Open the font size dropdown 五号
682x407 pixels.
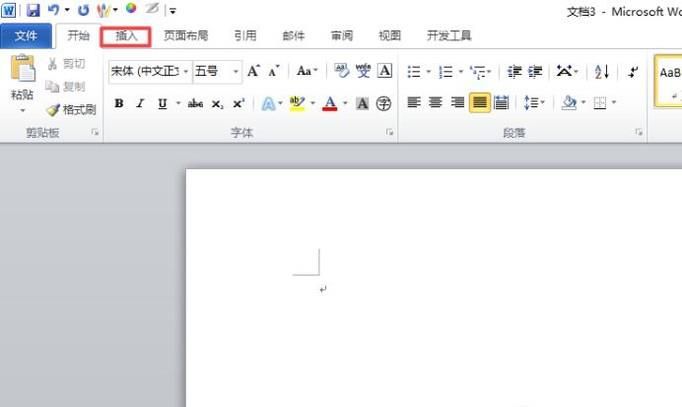[x=235, y=71]
